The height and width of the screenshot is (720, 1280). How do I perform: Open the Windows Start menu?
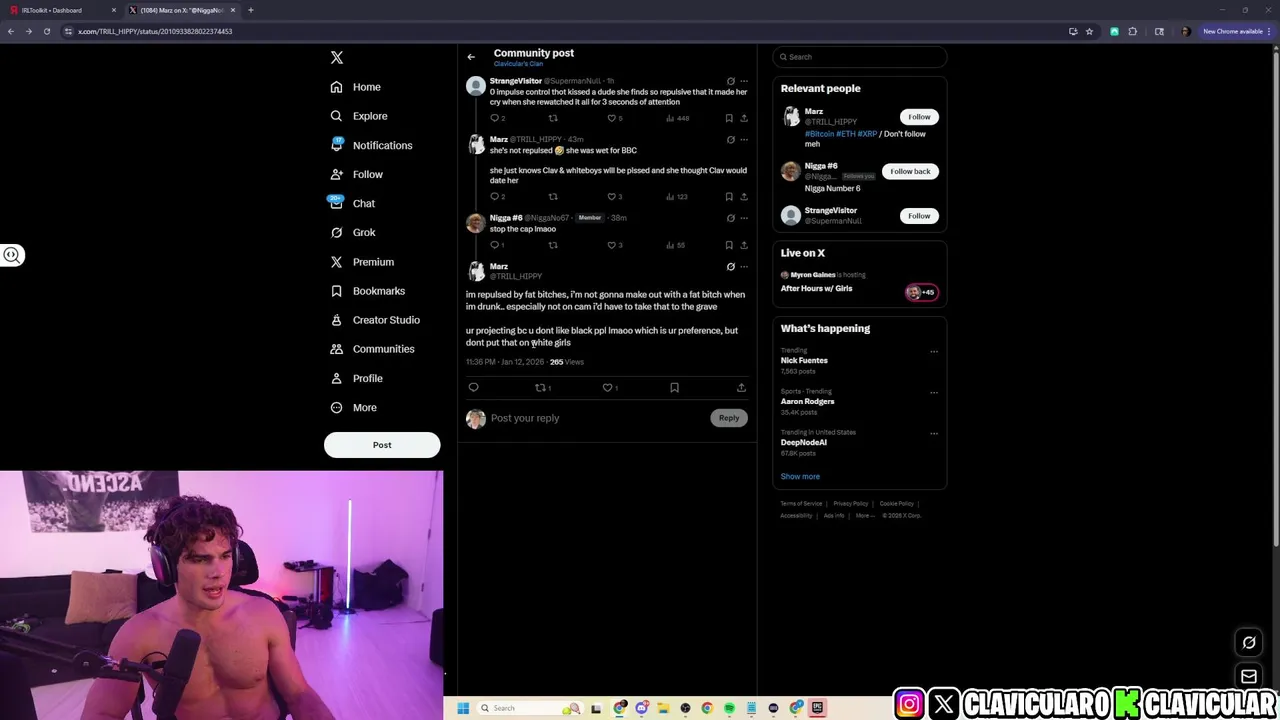(463, 709)
